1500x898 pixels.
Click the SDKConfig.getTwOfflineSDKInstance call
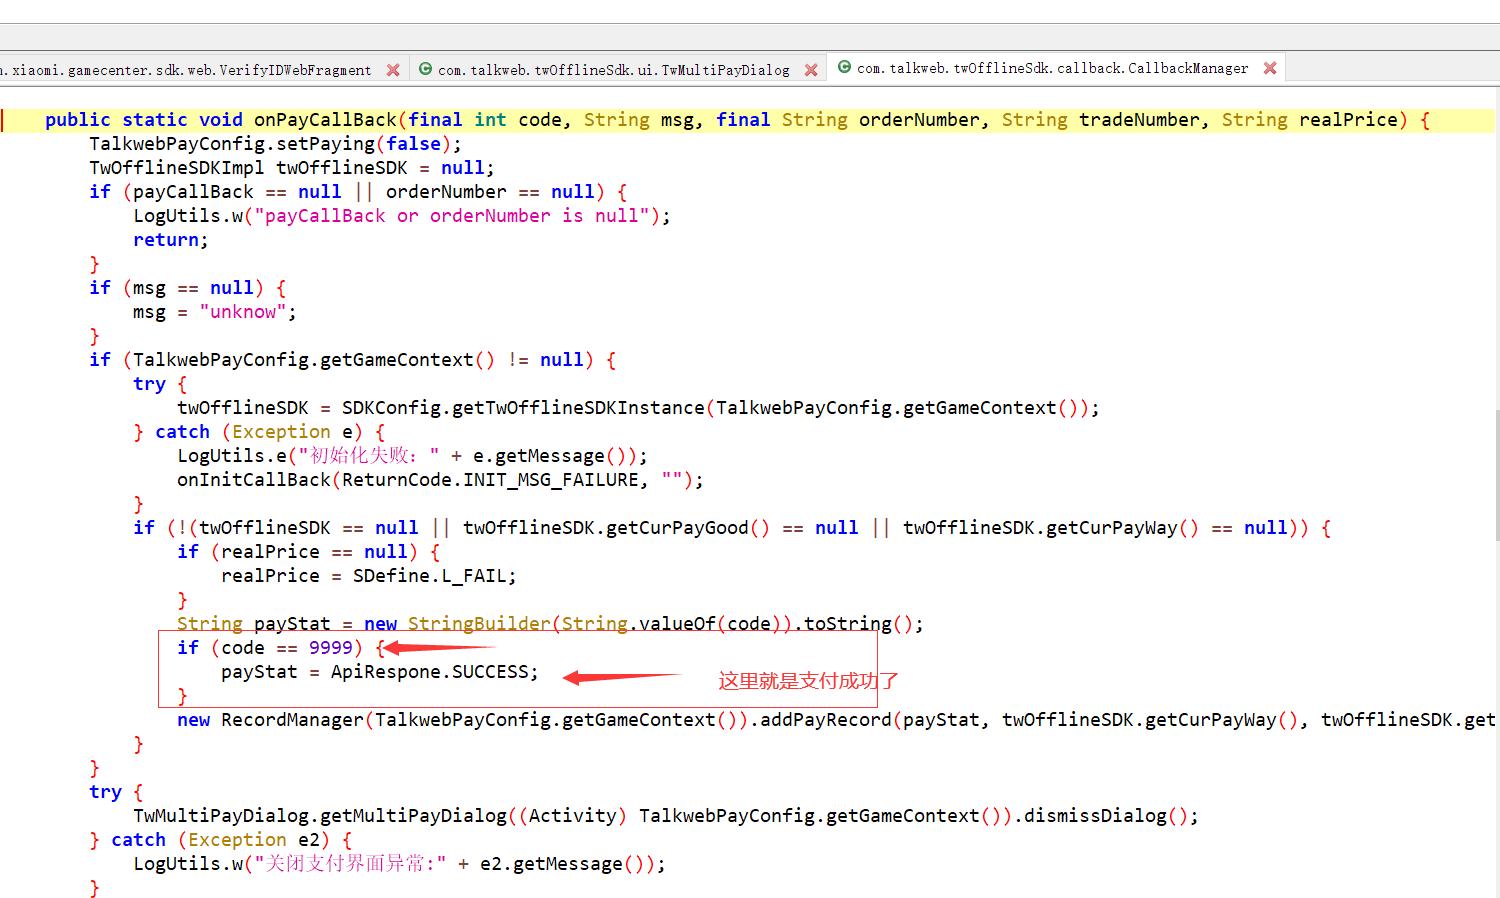tap(720, 408)
